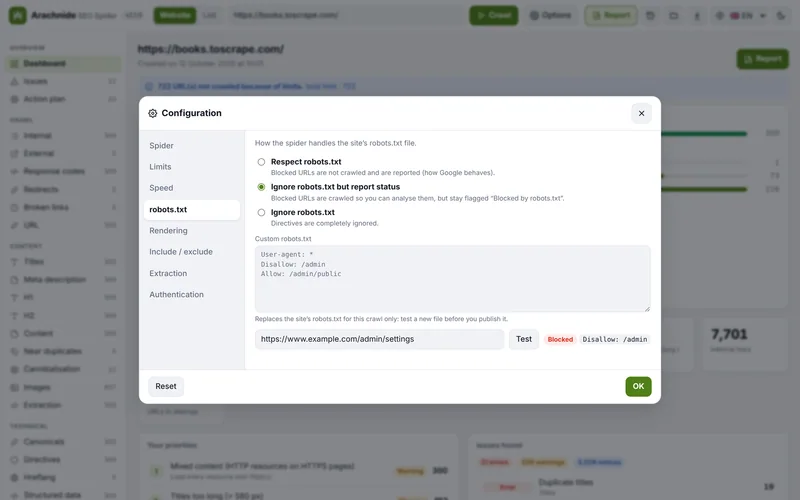
Task: Close the Configuration dialog with the X
Action: pos(641,113)
